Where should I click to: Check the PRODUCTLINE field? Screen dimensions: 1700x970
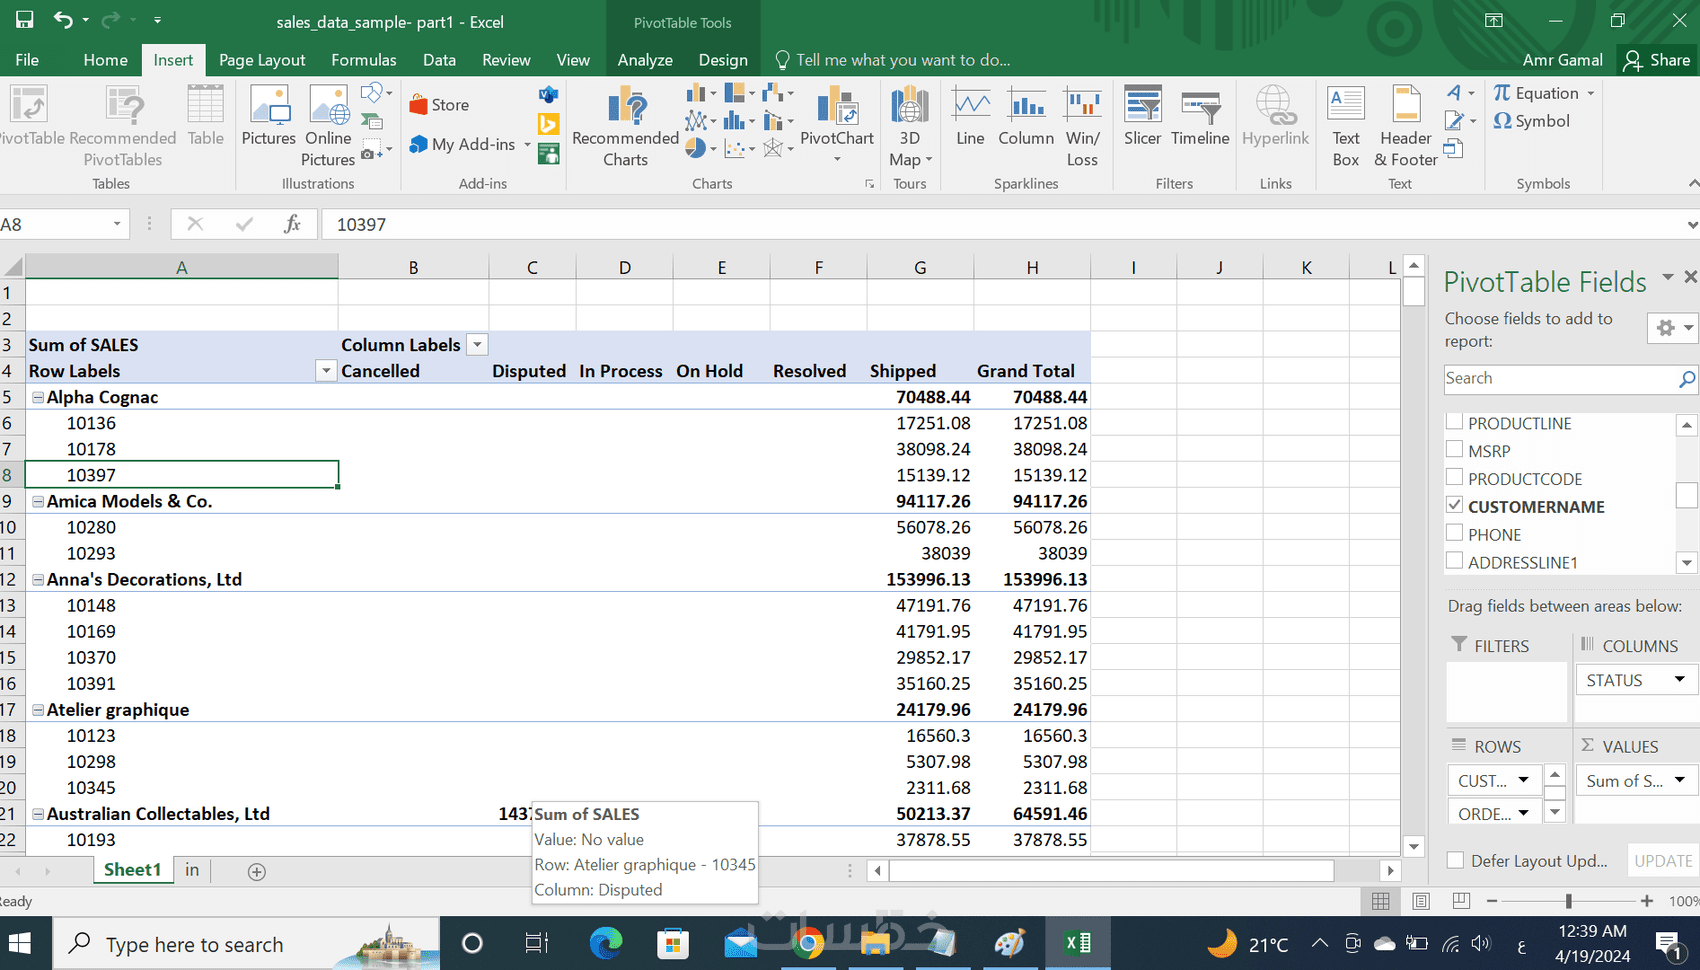1455,422
